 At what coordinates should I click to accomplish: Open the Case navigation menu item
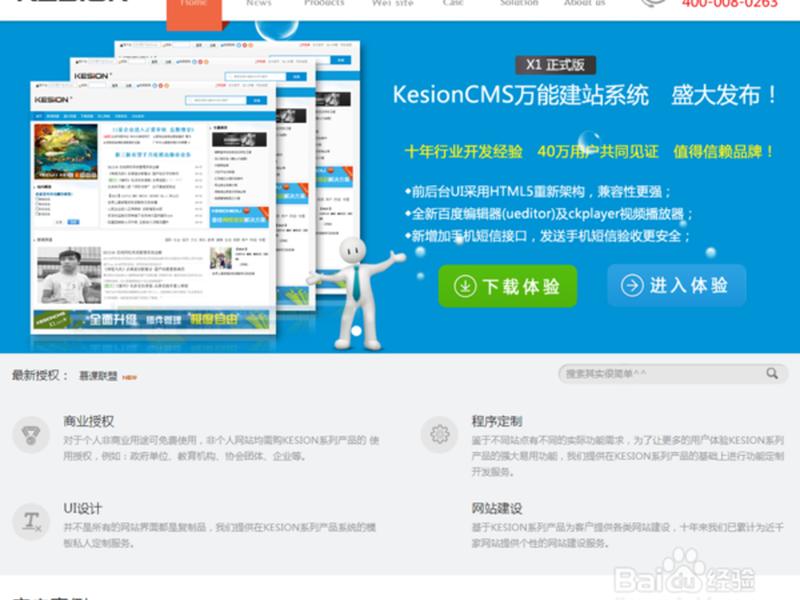453,3
